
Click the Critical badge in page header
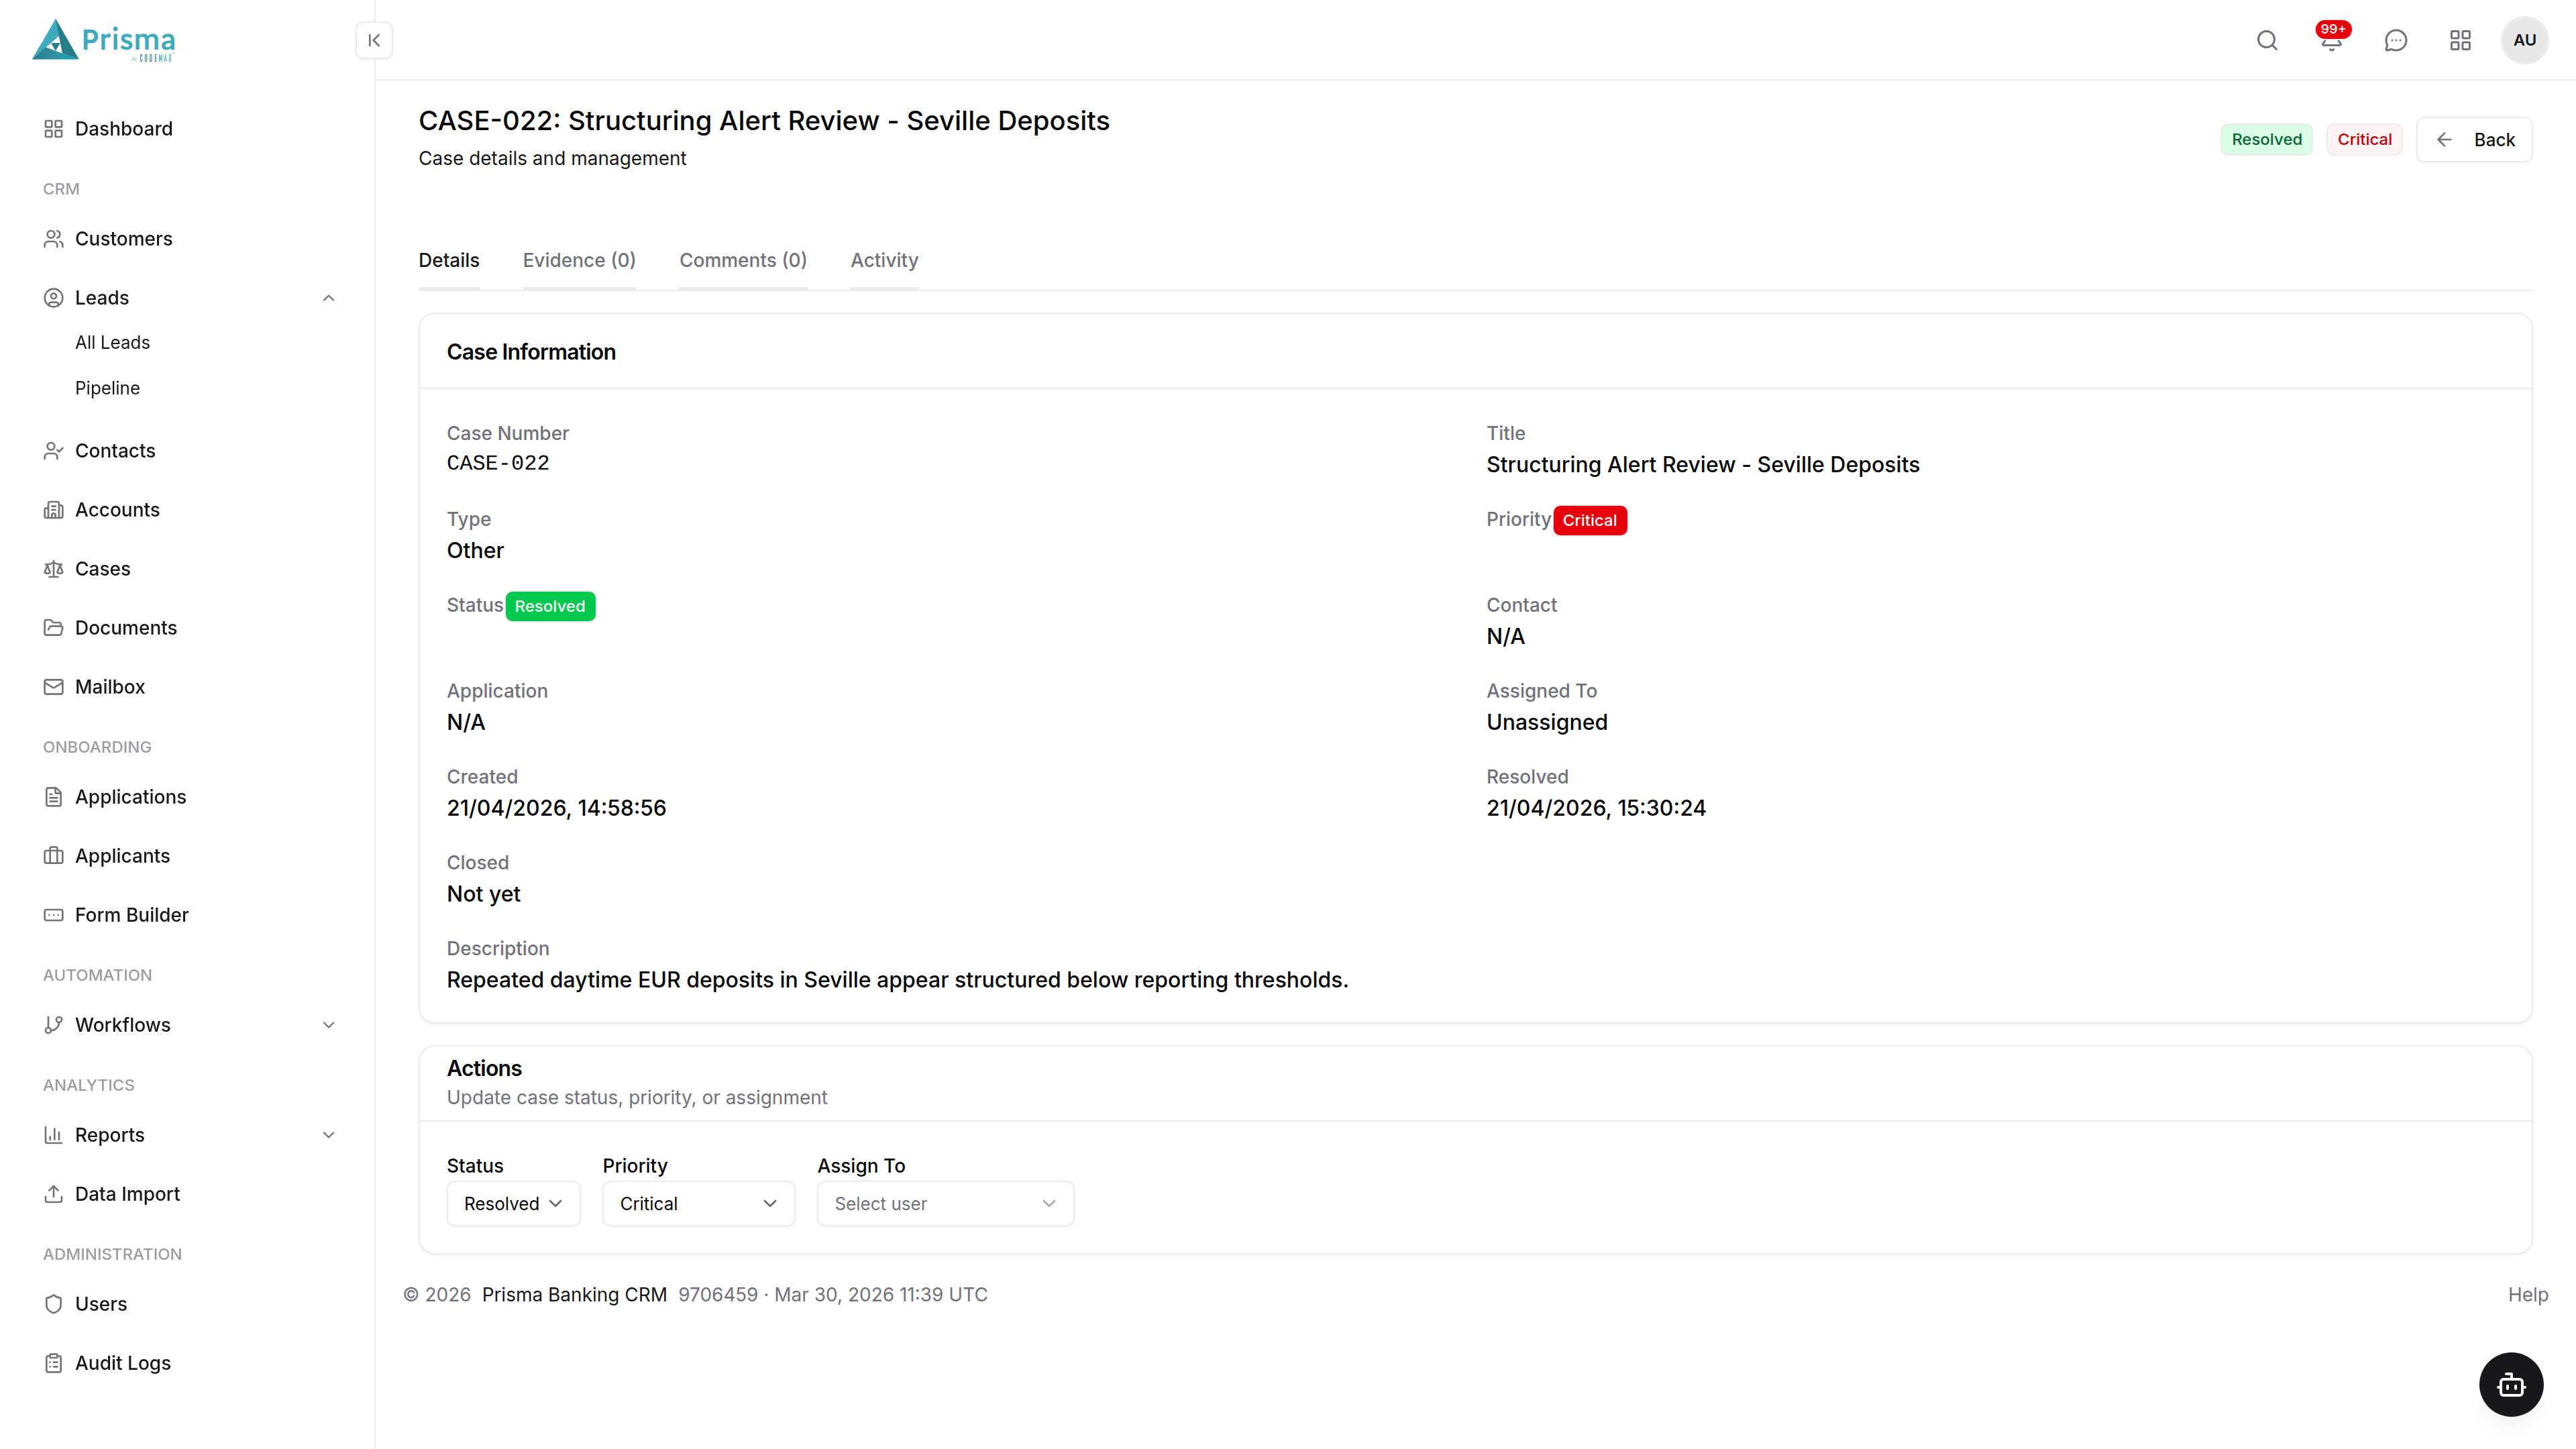(2364, 139)
